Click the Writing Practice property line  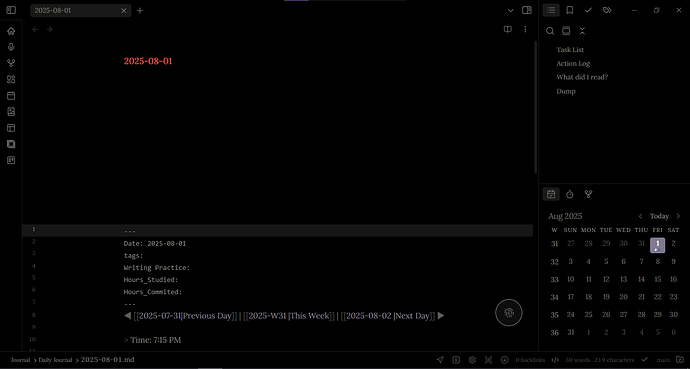157,267
